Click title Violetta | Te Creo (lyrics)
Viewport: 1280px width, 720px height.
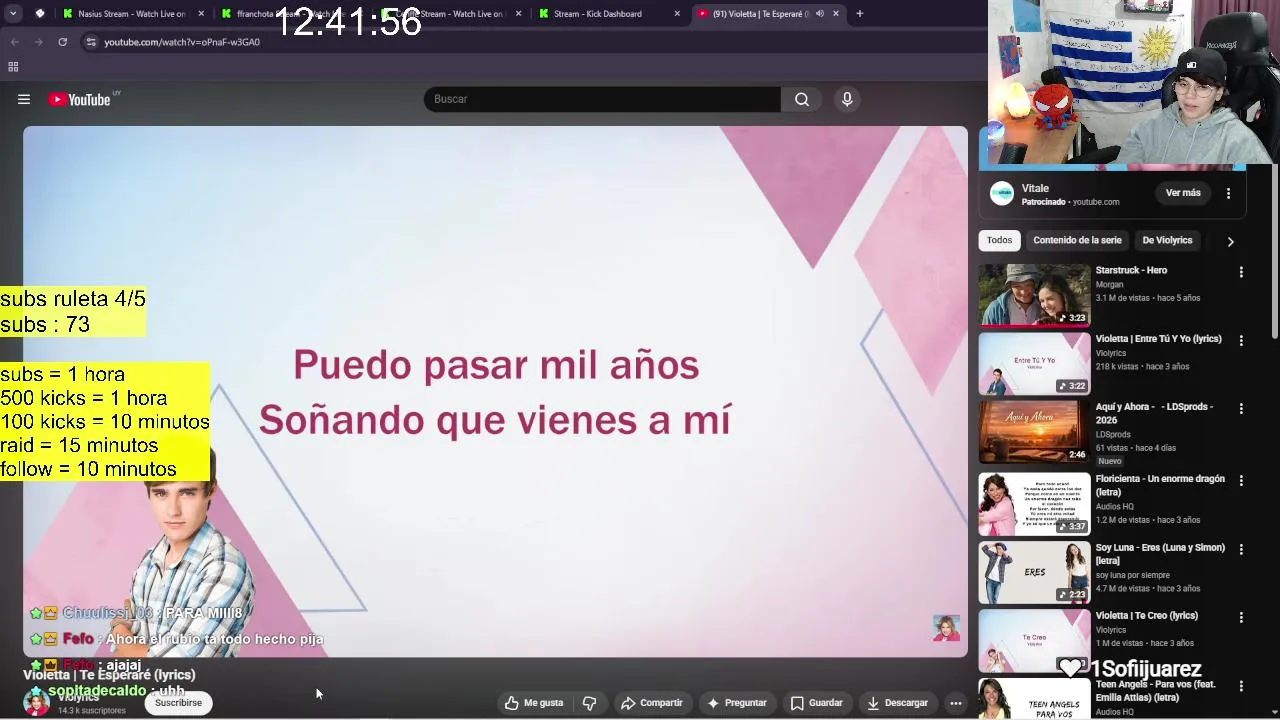(1146, 616)
